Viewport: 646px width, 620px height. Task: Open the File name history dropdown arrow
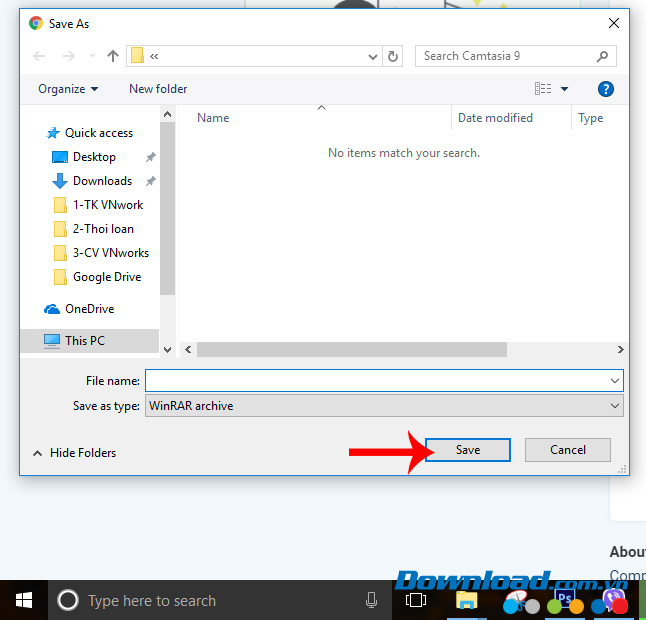[x=614, y=381]
